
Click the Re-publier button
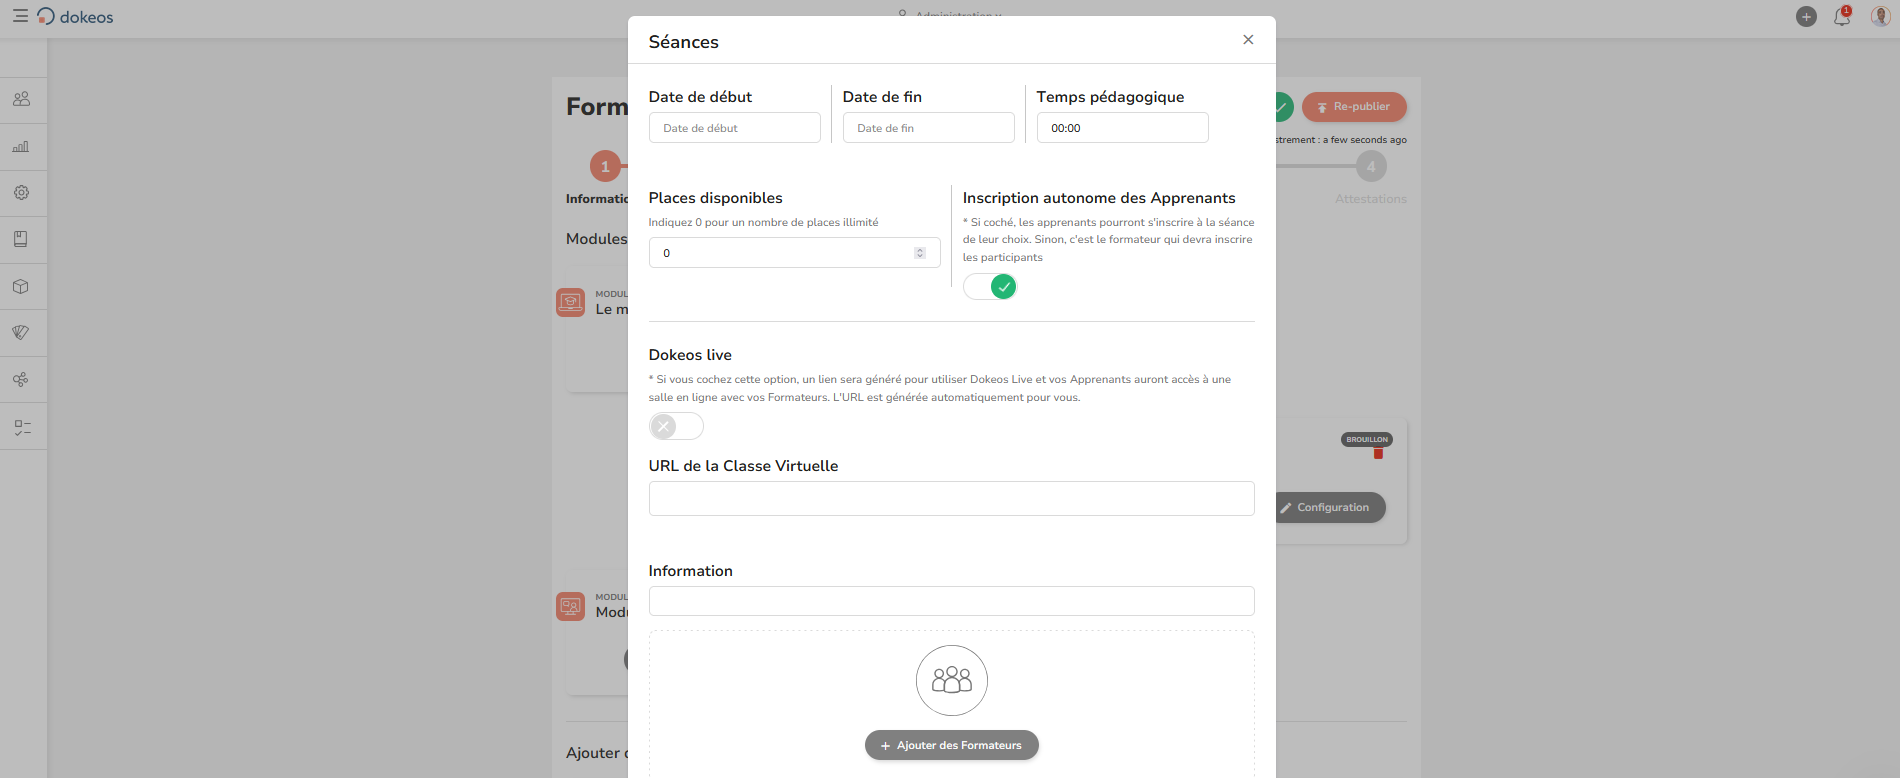1354,107
